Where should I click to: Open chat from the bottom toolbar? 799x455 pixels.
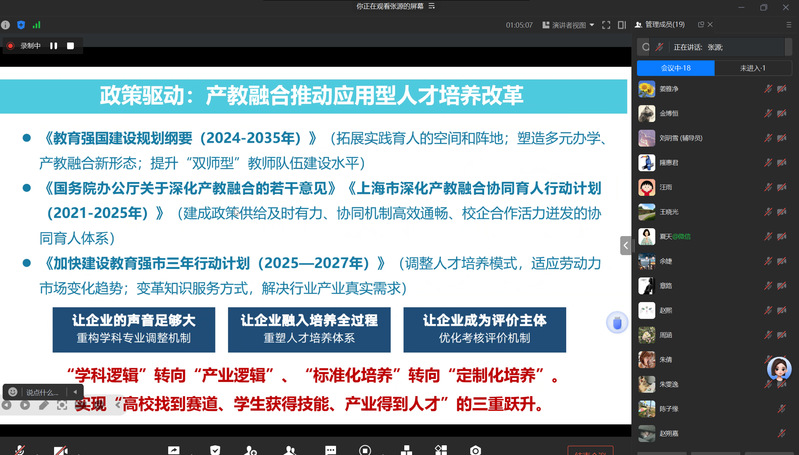(x=331, y=450)
